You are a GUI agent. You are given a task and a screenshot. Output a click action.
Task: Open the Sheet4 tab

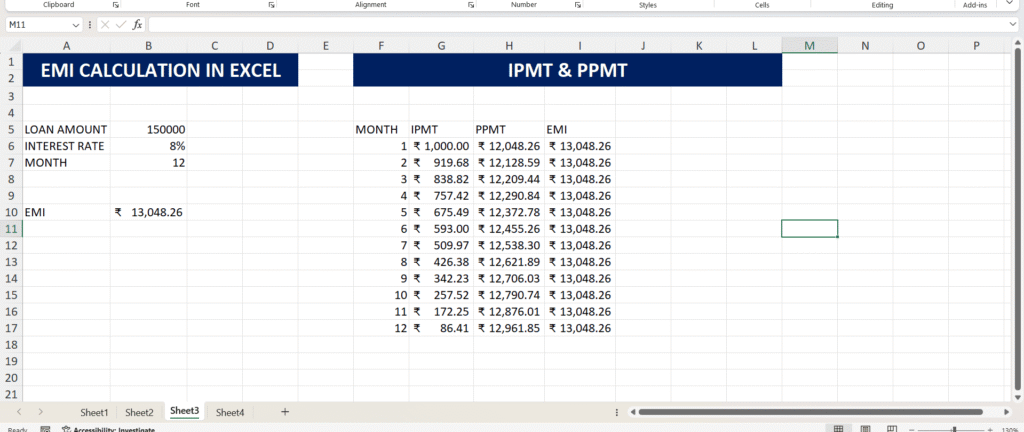(x=230, y=412)
